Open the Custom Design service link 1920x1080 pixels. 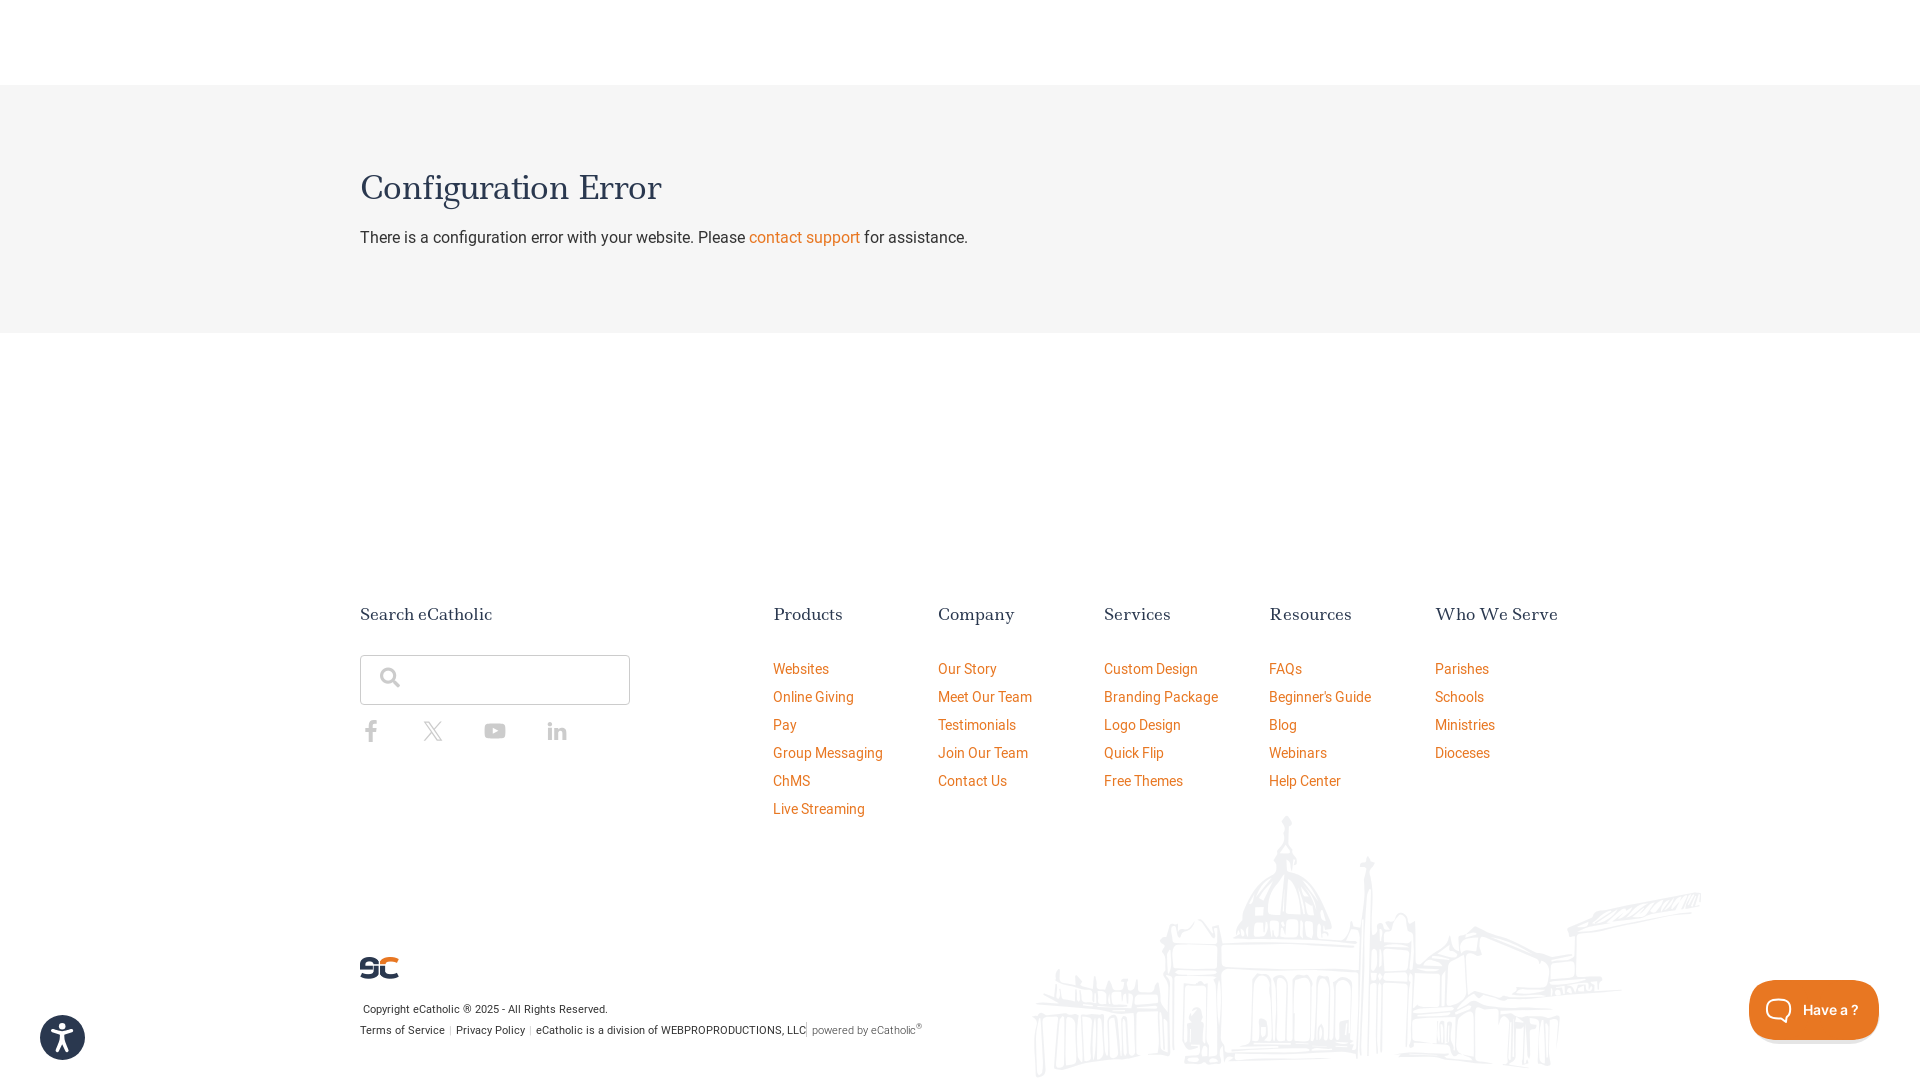1150,669
